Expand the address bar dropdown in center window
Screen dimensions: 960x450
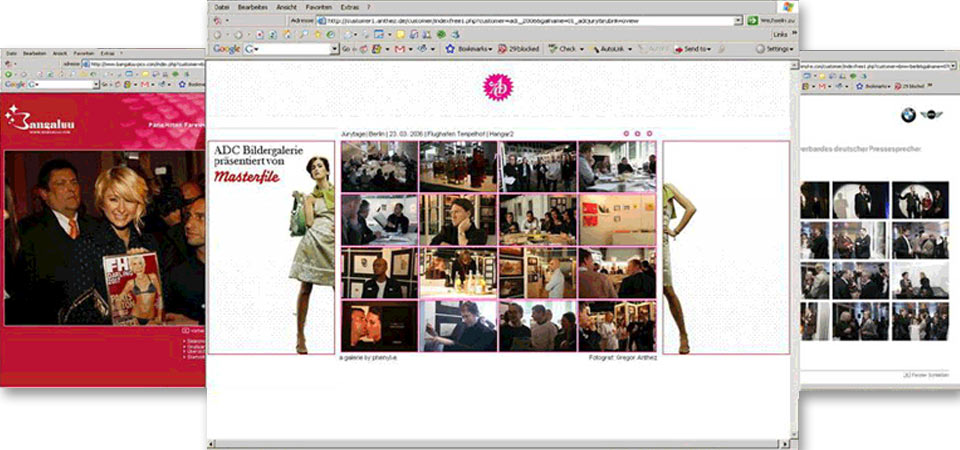click(738, 21)
